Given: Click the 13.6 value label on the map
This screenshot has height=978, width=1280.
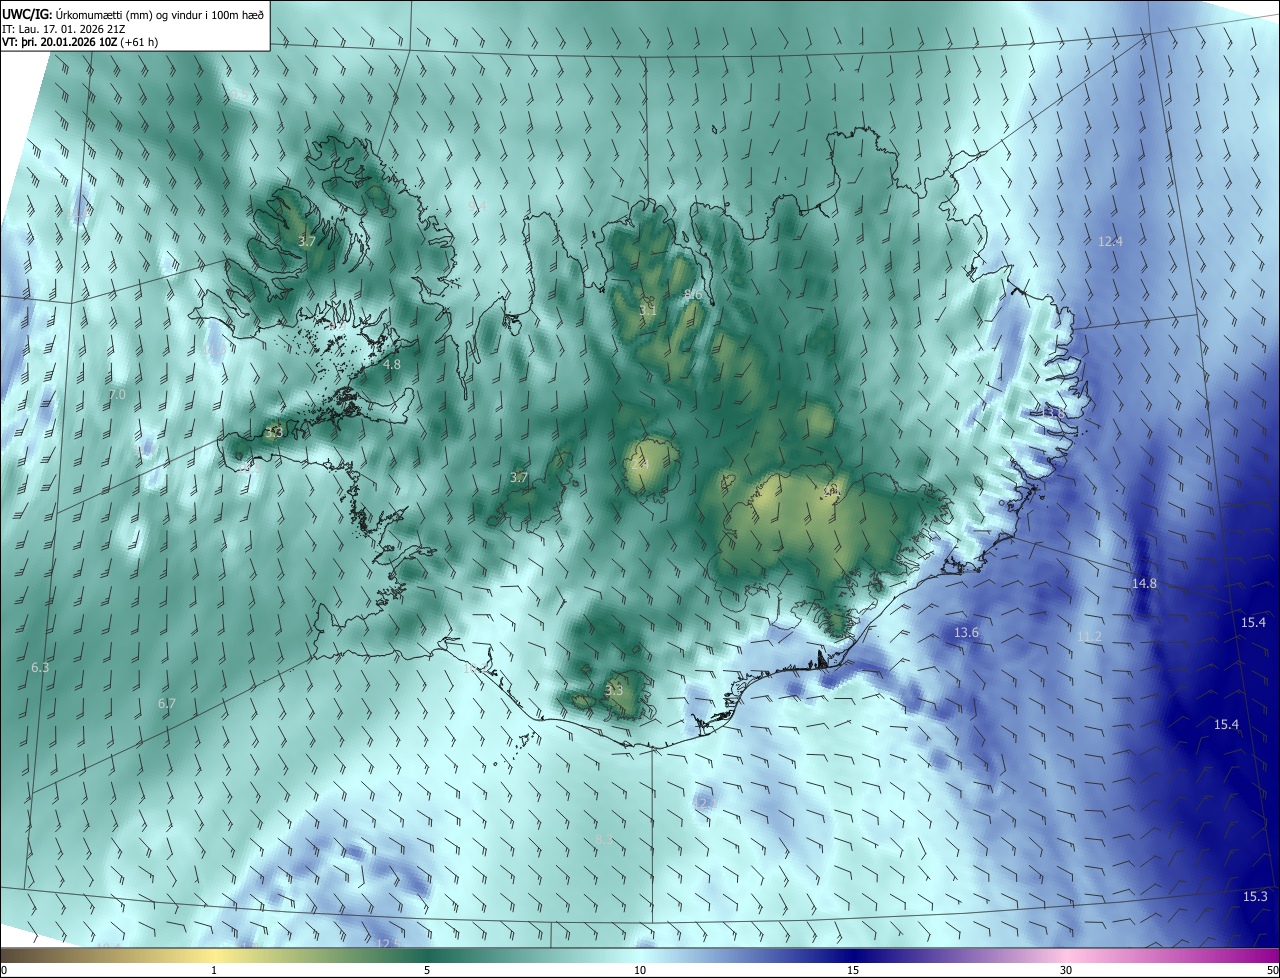Looking at the screenshot, I should [x=966, y=632].
